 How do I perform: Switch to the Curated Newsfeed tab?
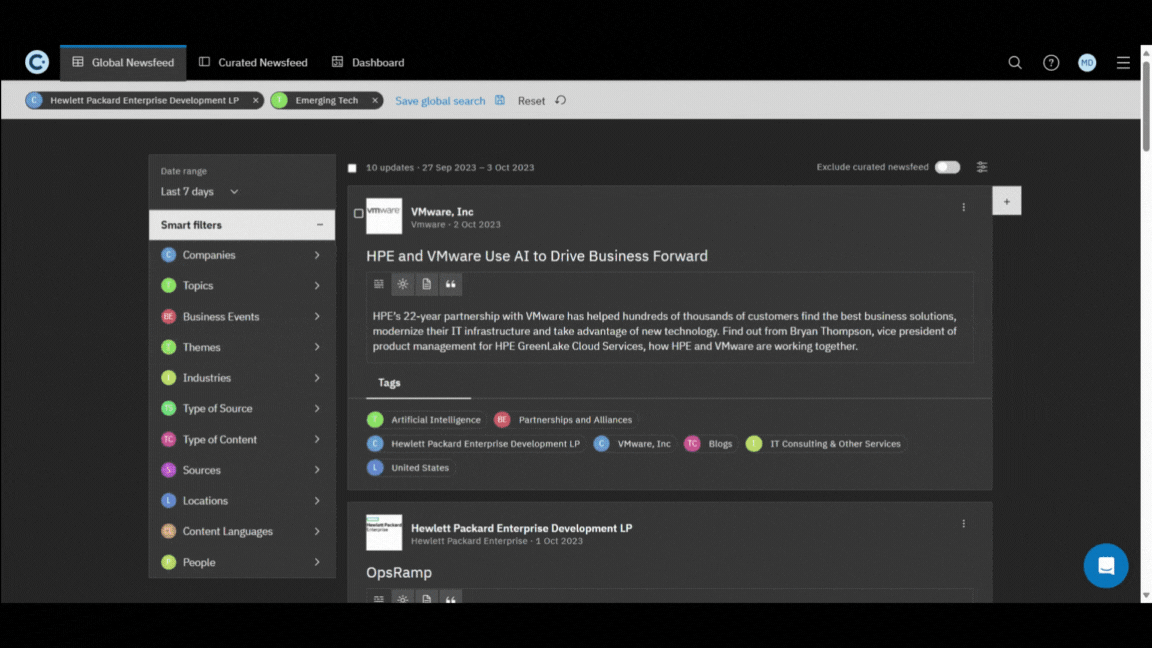point(253,62)
